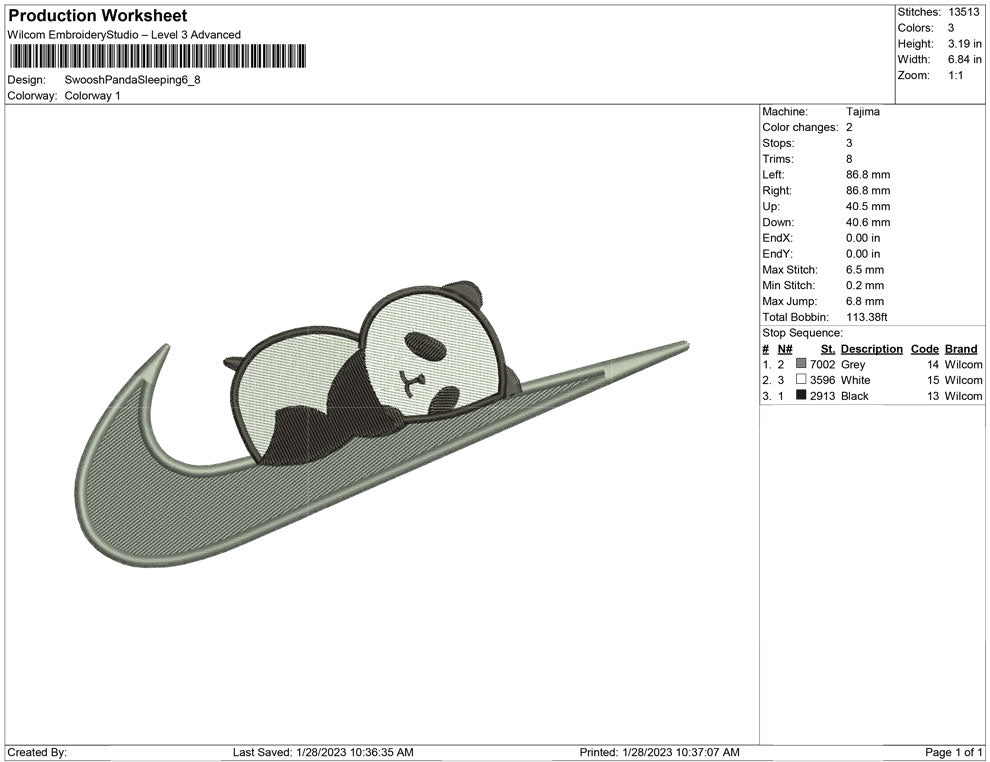This screenshot has width=990, height=762.
Task: Click the Width value '6.84 in'
Action: tap(964, 59)
